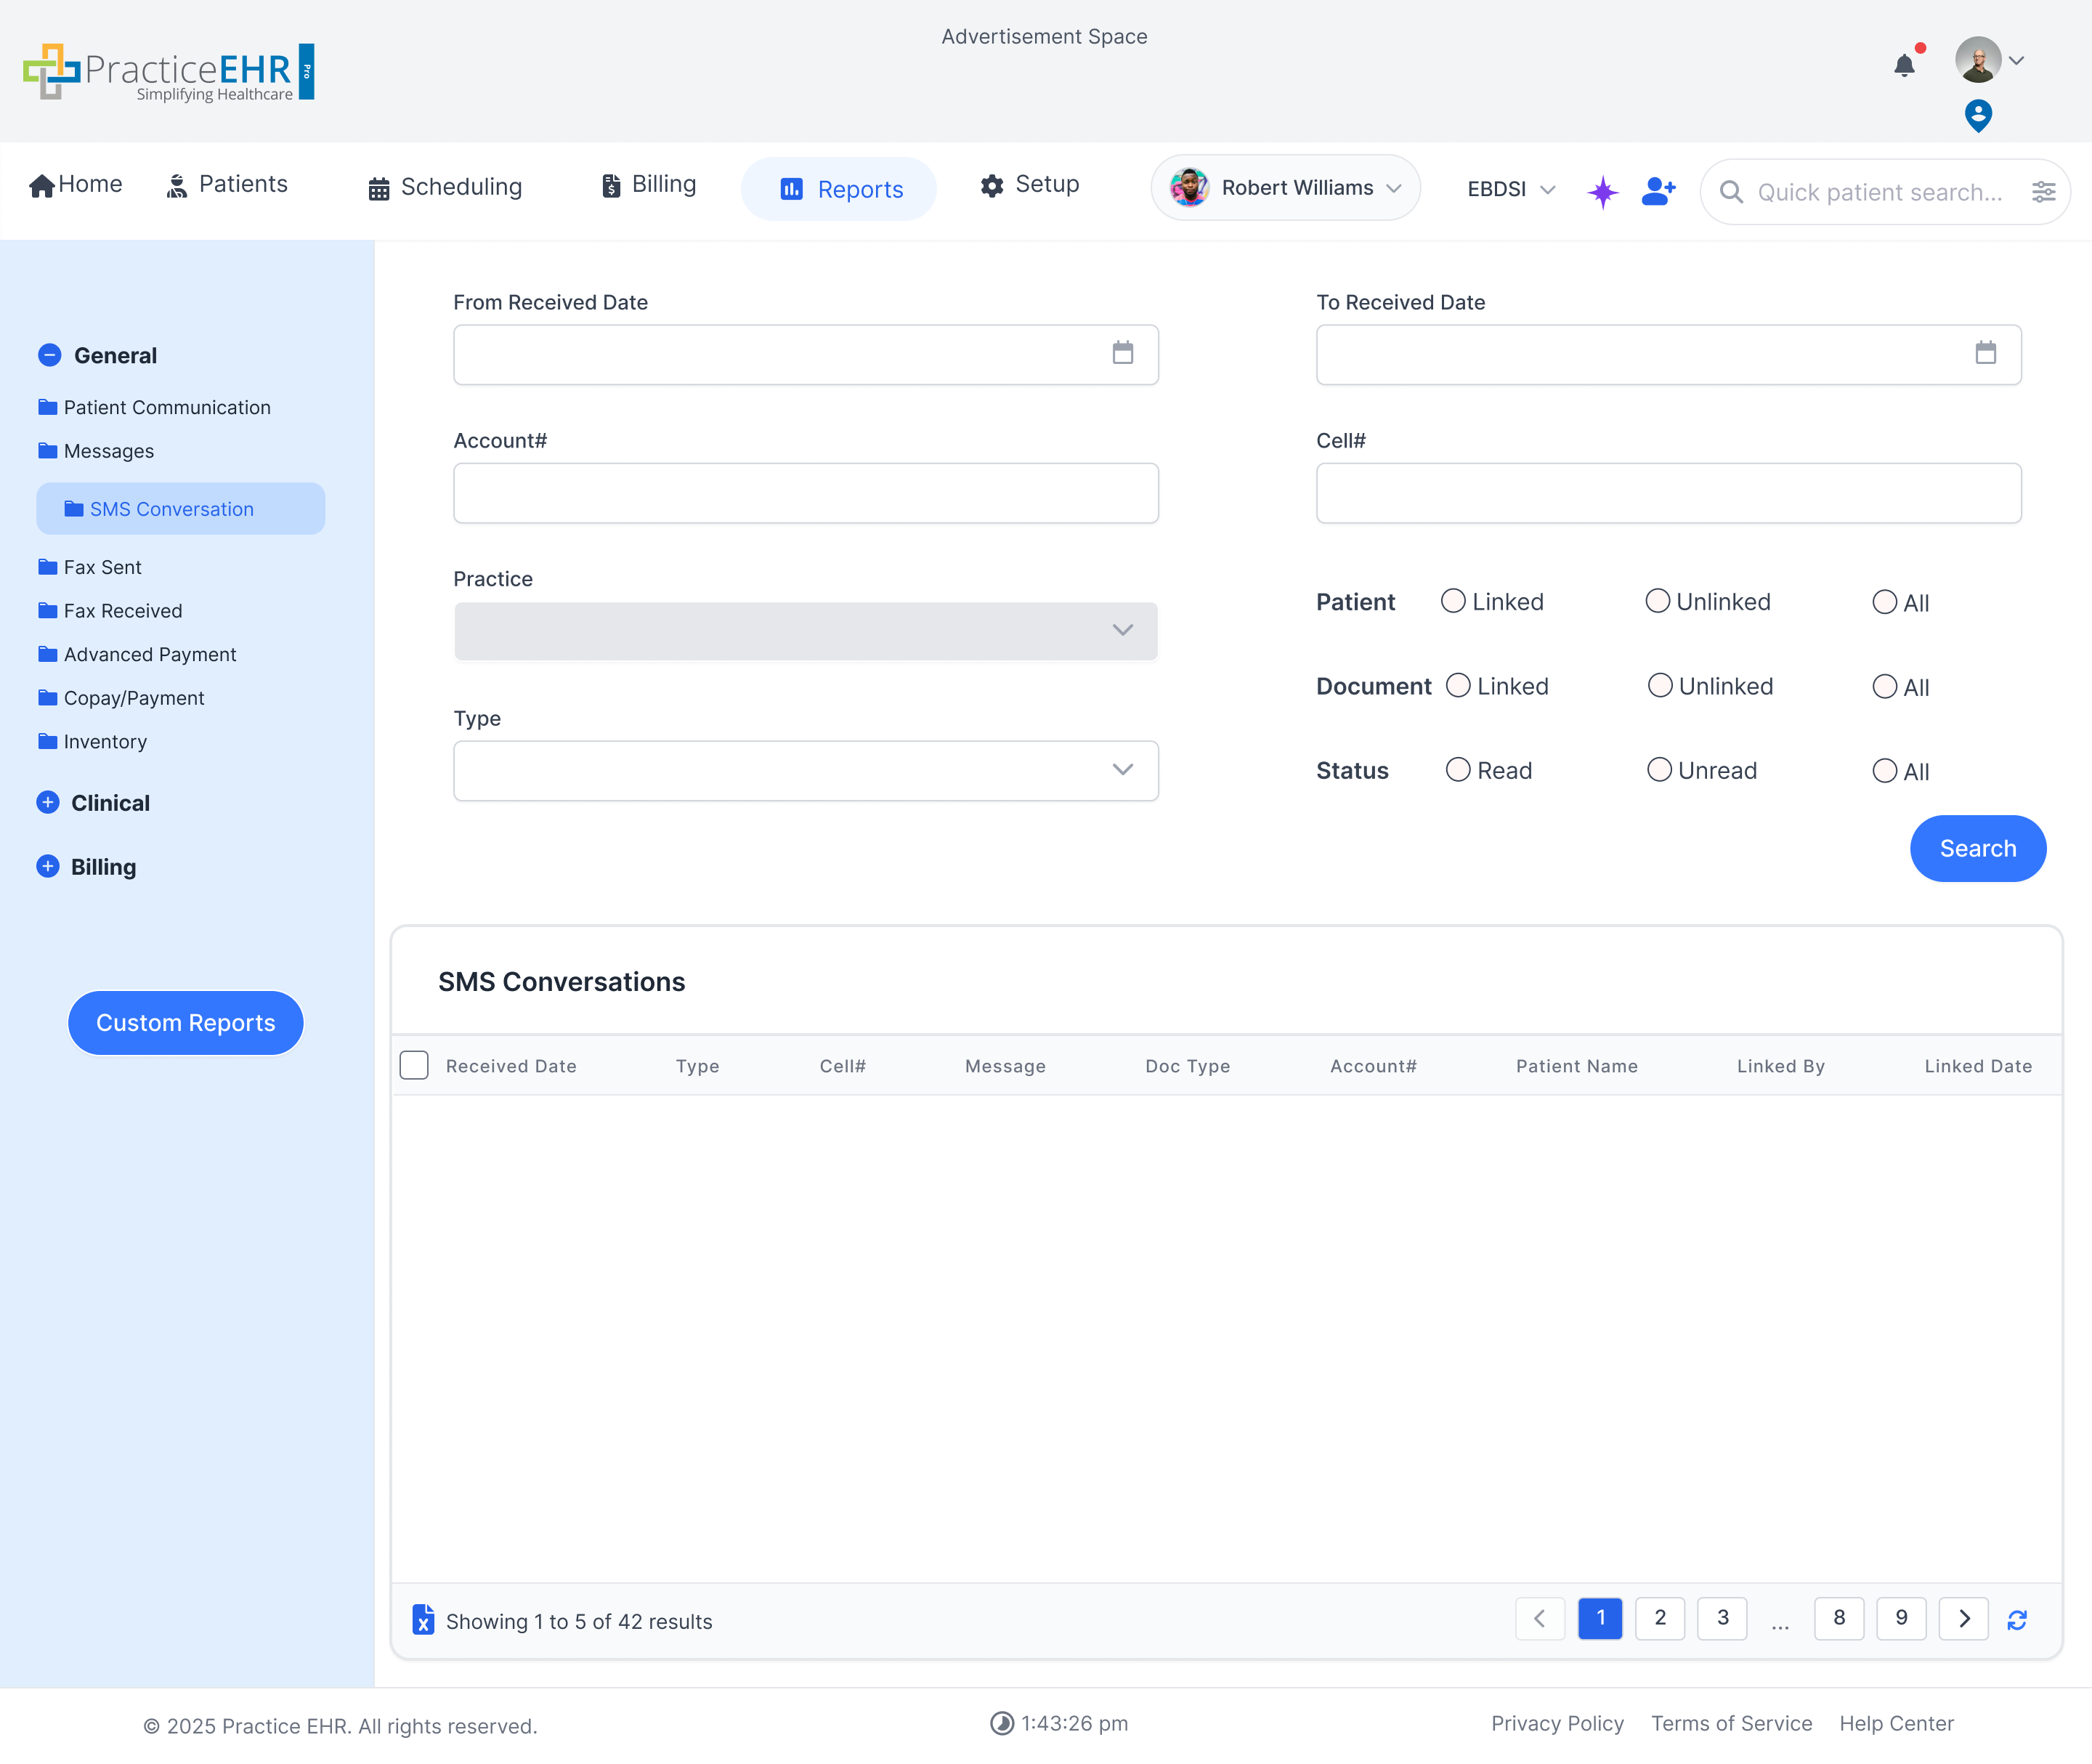
Task: Open Fax Received report in the sidebar
Action: pyautogui.click(x=122, y=610)
